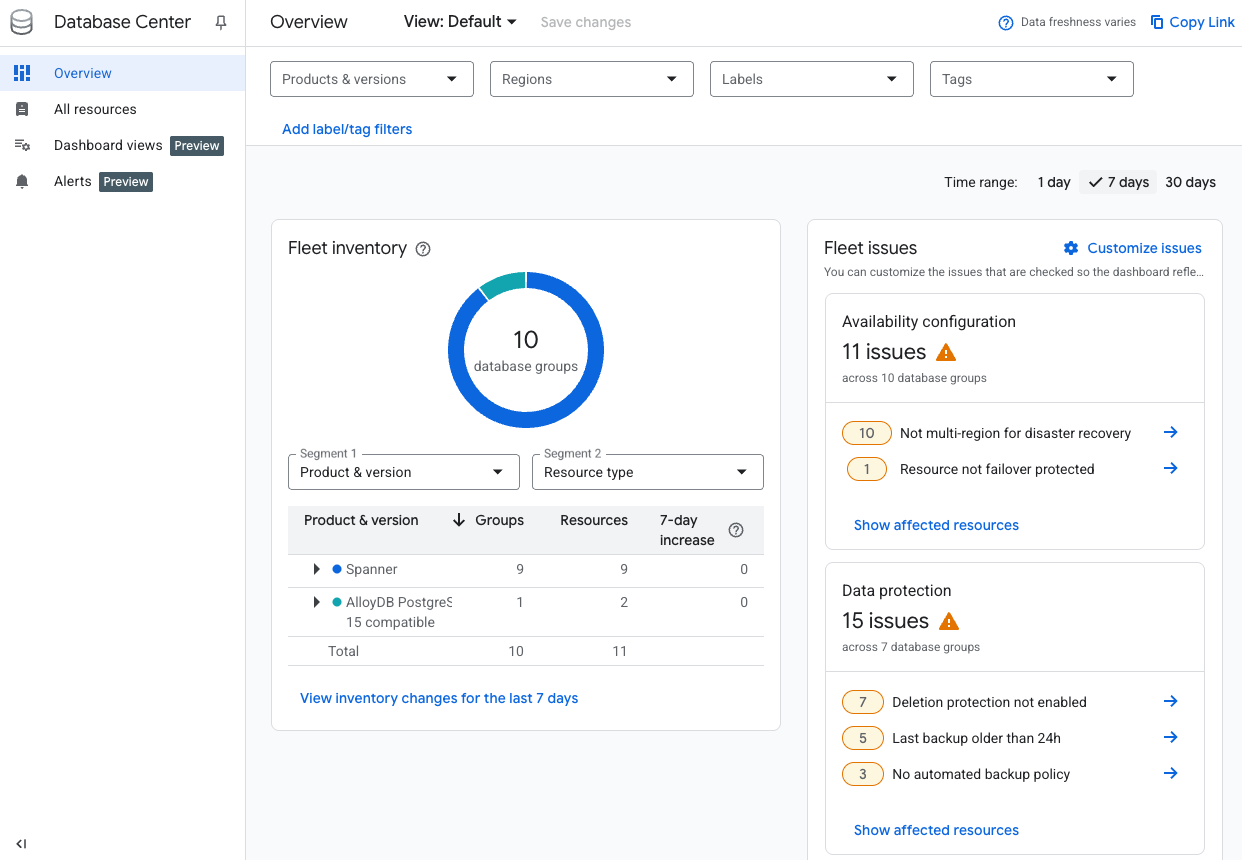
Task: Choose the 7 days time range
Action: coord(1120,182)
